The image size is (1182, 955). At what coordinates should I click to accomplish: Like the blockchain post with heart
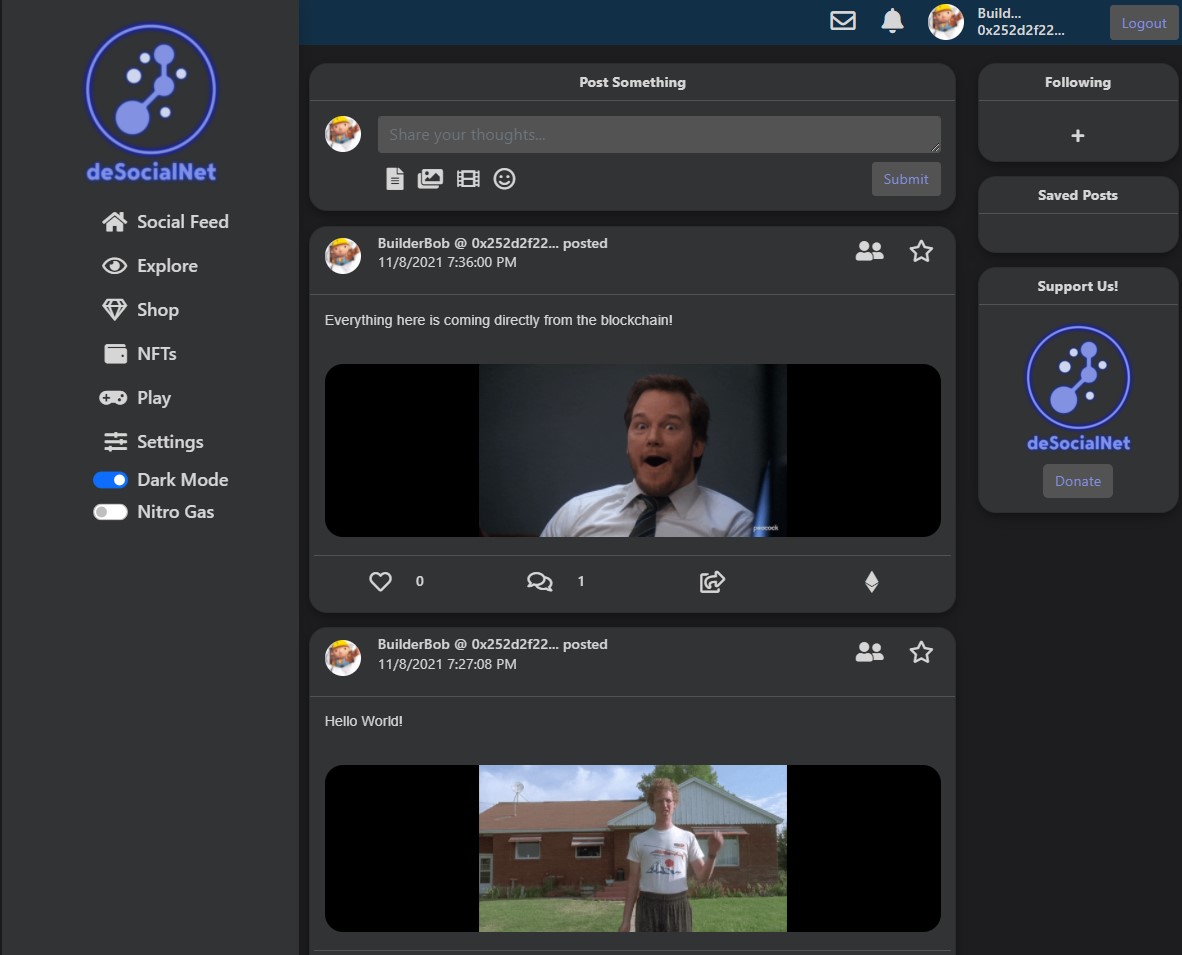click(380, 581)
